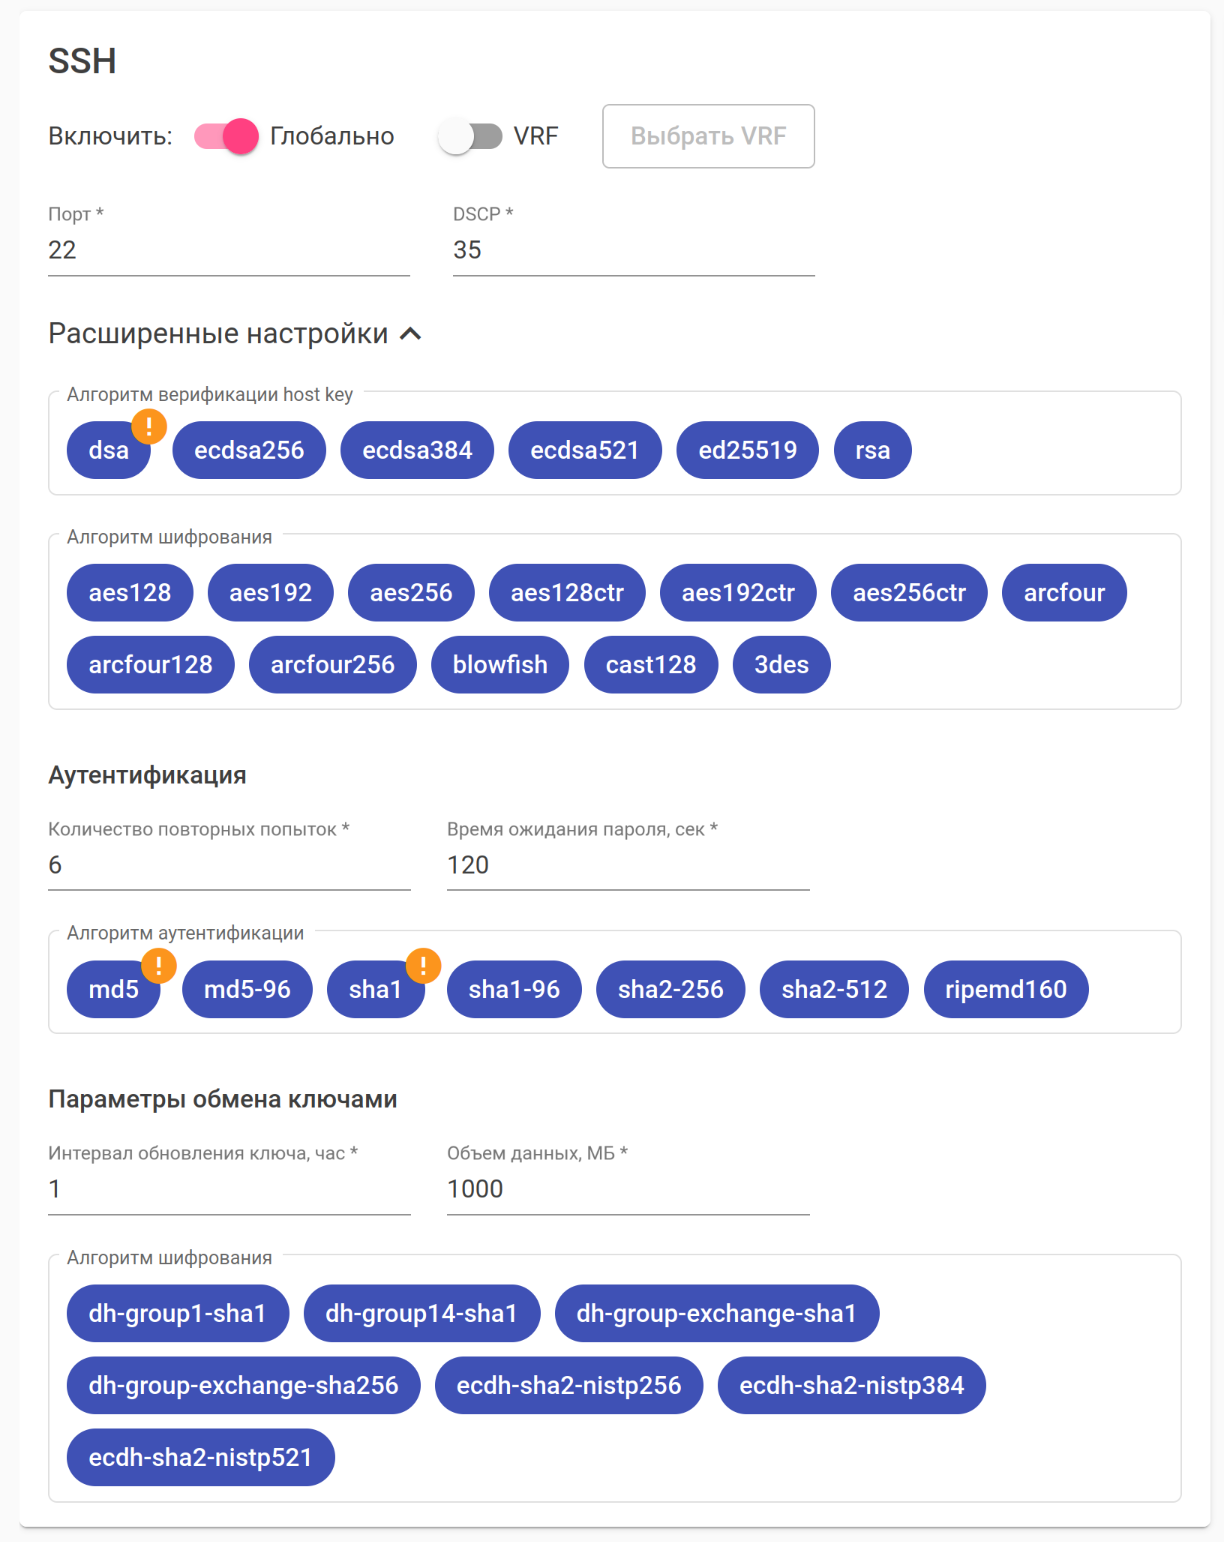The image size is (1224, 1542).
Task: Select the ecdh-sha2-nistp521 key exchange chip
Action: pos(200,1457)
